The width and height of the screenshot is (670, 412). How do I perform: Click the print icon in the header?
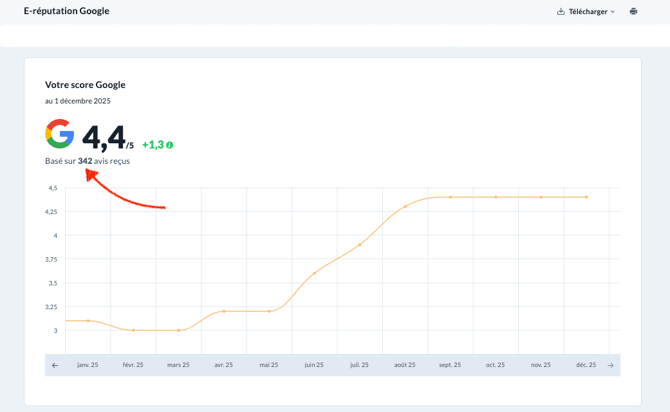(633, 11)
